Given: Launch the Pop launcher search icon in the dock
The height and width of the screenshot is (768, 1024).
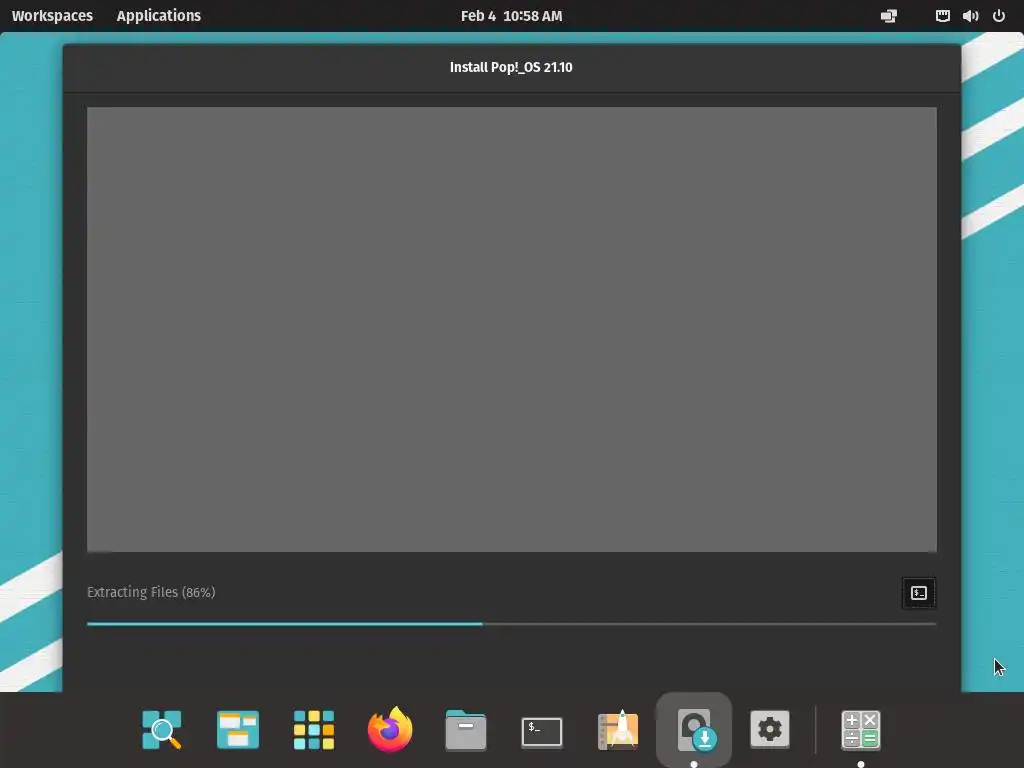Looking at the screenshot, I should tap(161, 729).
